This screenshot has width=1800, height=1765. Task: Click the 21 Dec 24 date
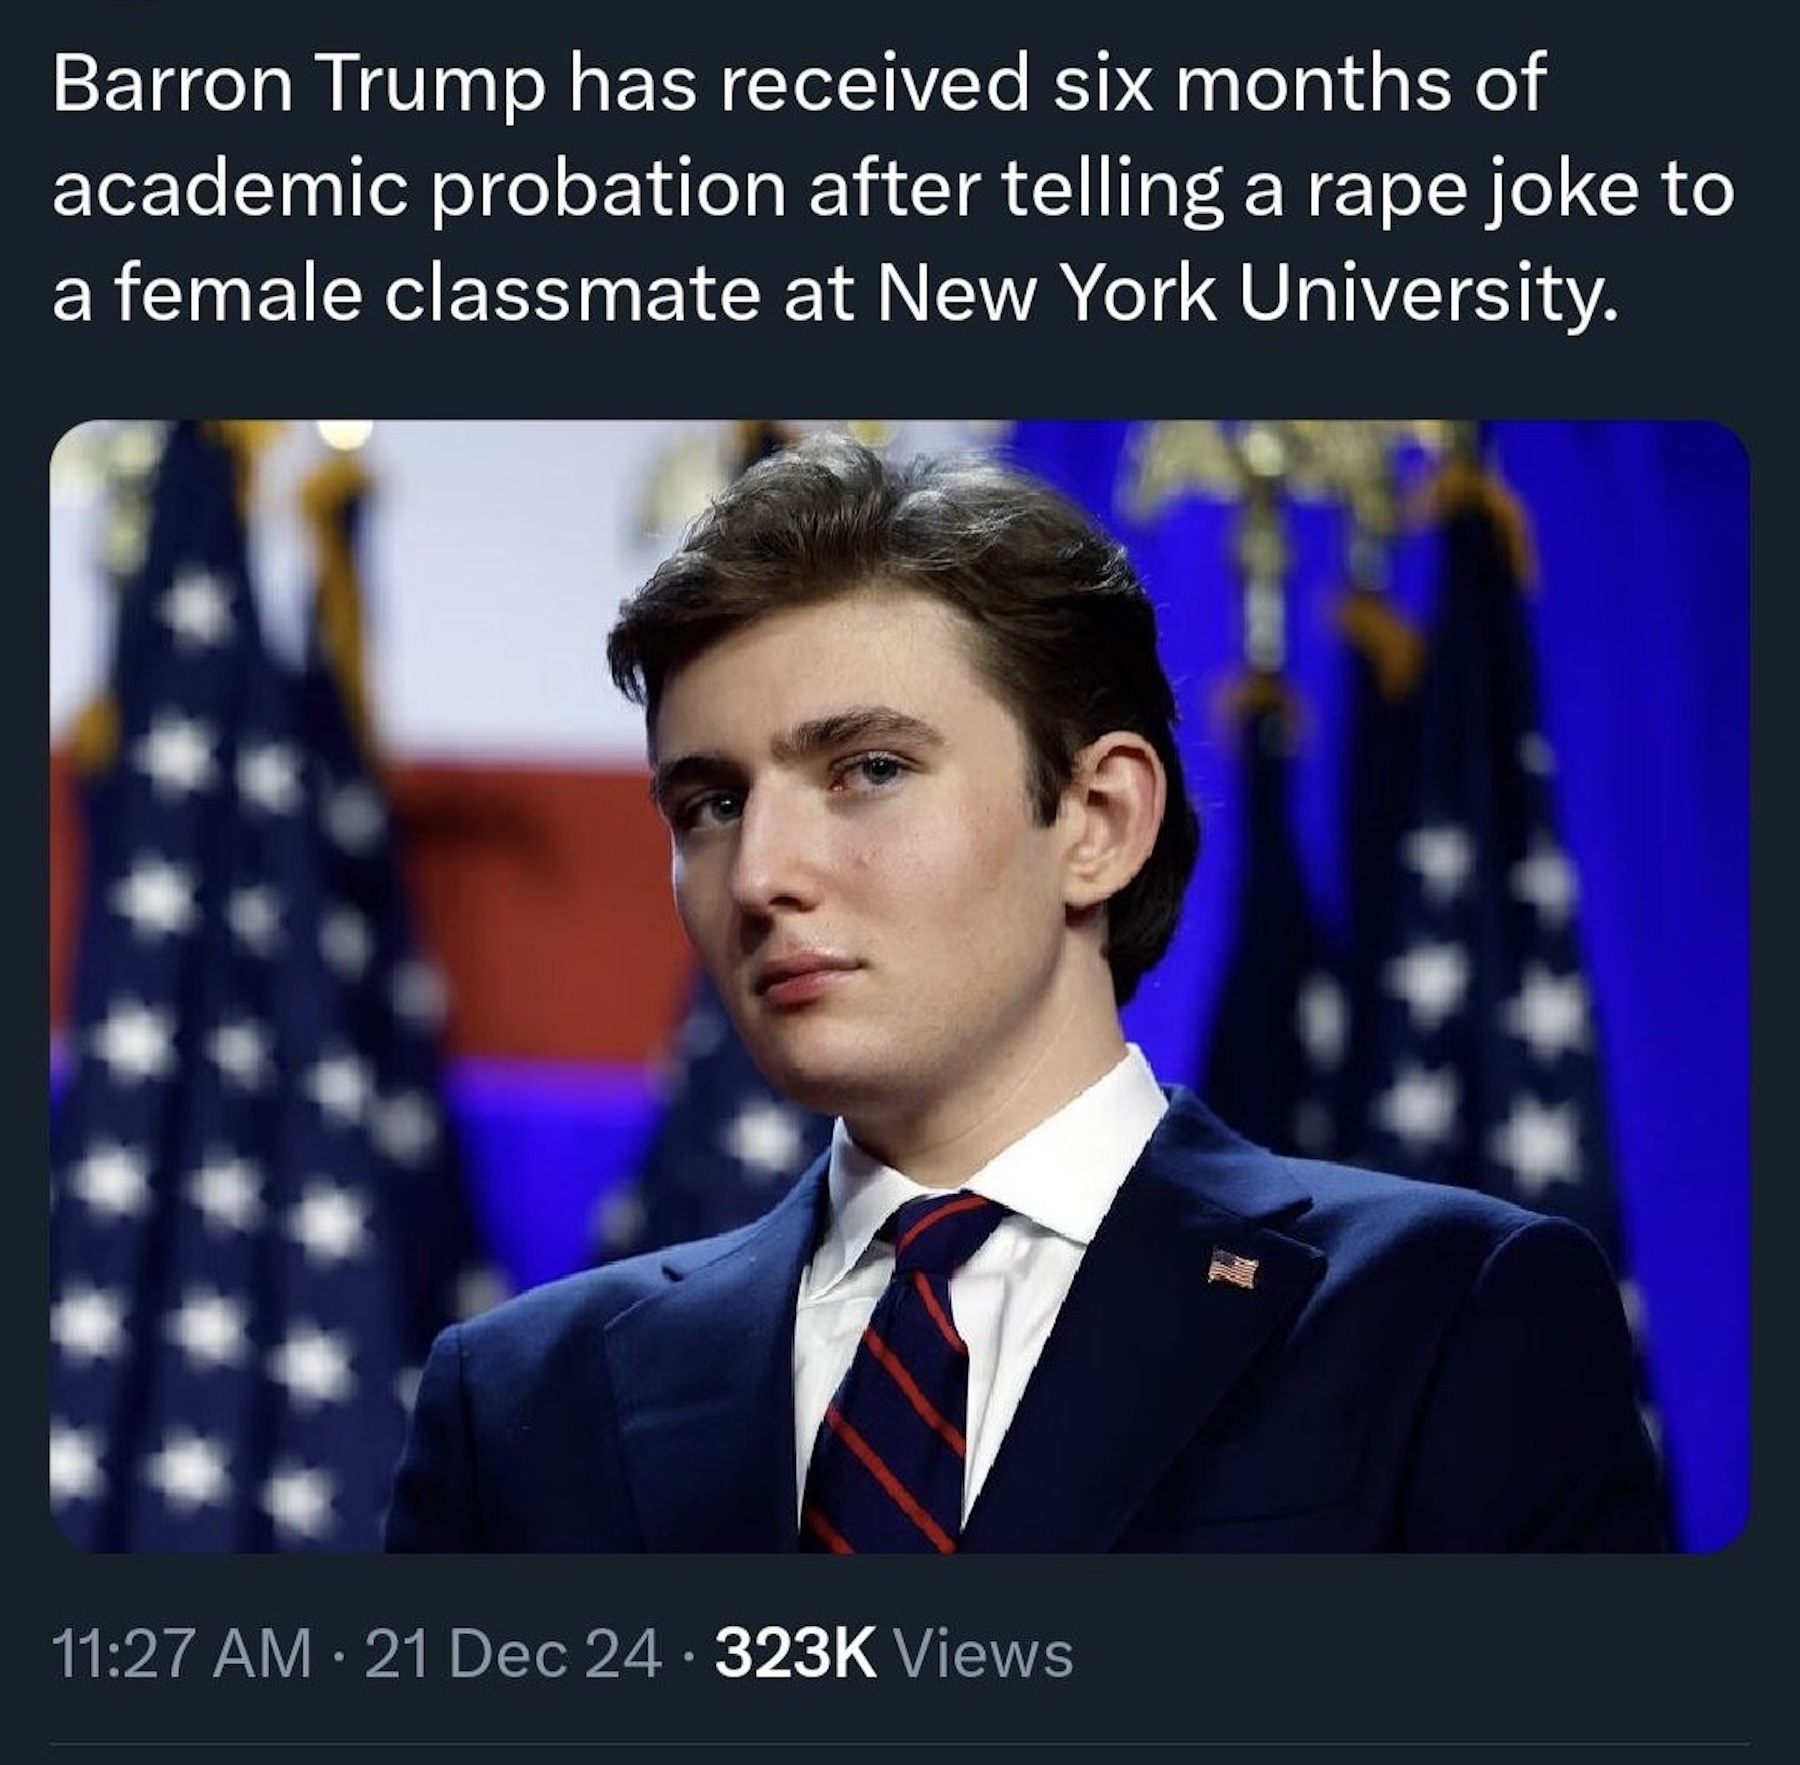[513, 1653]
